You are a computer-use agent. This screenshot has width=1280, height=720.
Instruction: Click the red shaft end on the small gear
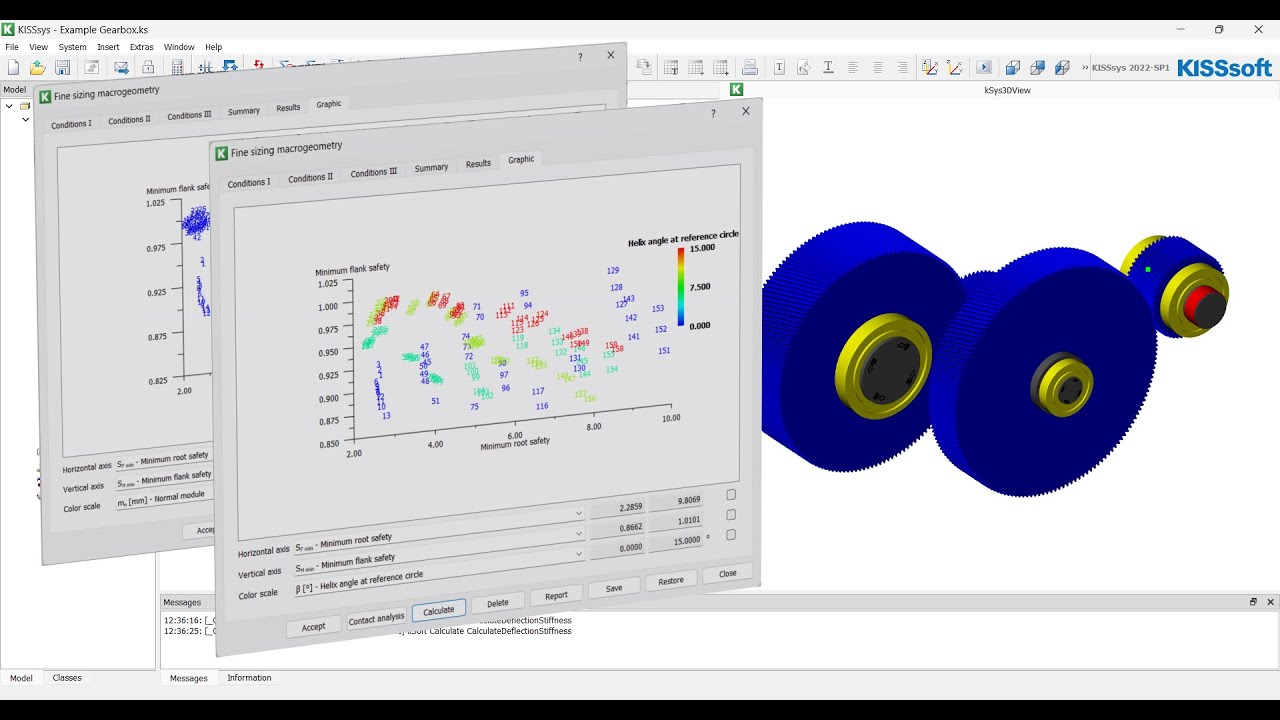[x=1204, y=305]
